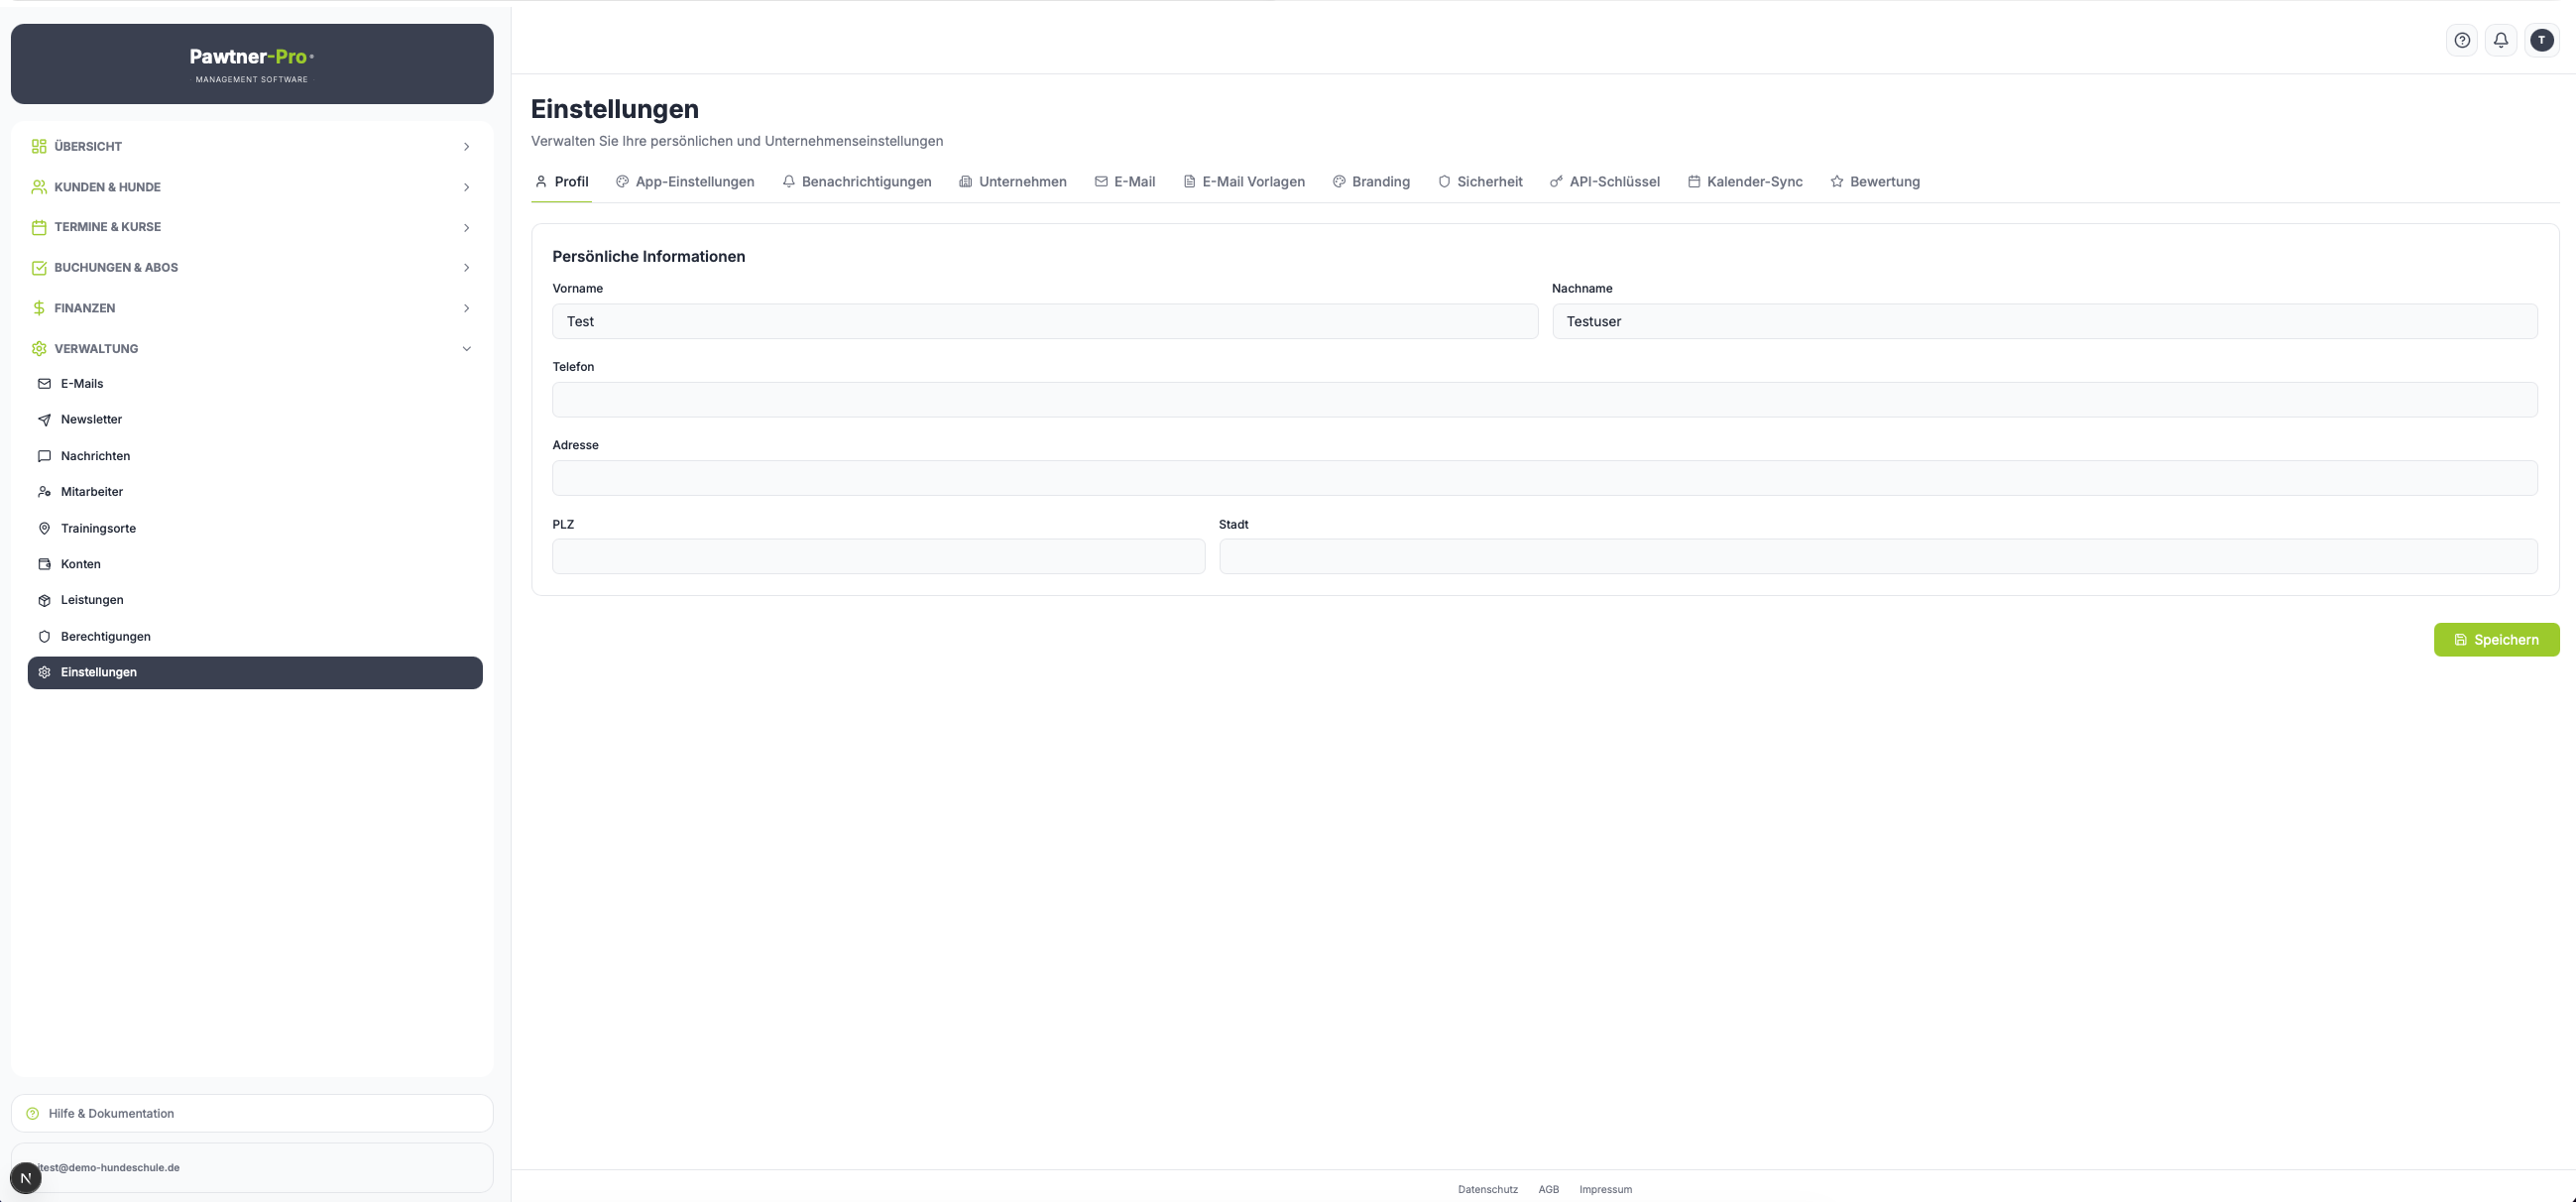Click the green Speichern button

click(2496, 640)
